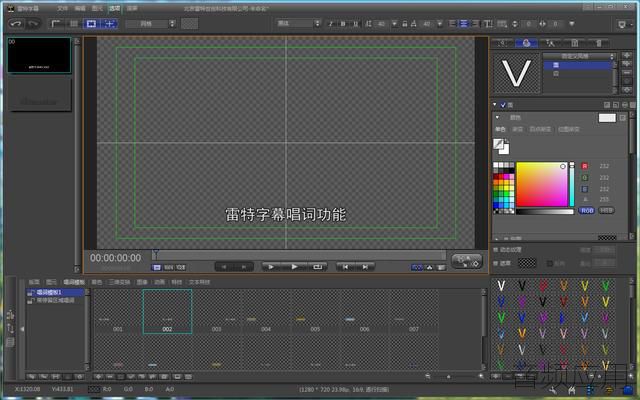Click the Undo arrow button
640x400 pixels.
(x=16, y=24)
